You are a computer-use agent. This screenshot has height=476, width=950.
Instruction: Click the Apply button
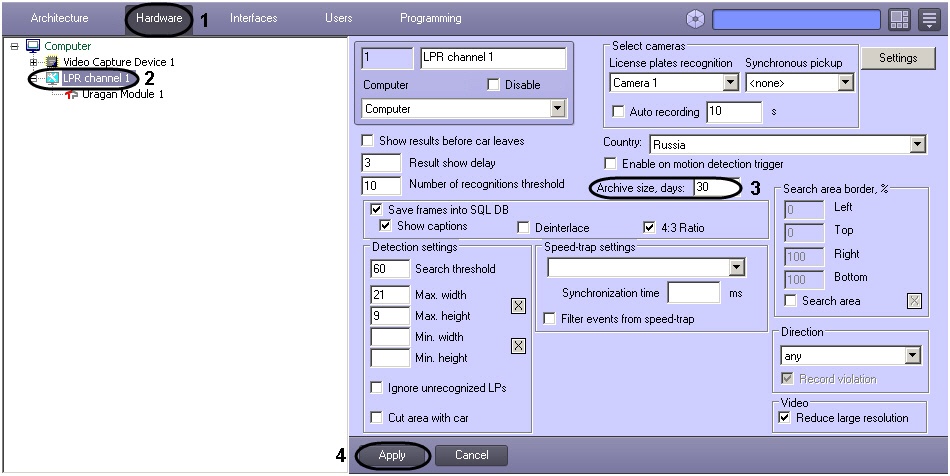pos(392,455)
